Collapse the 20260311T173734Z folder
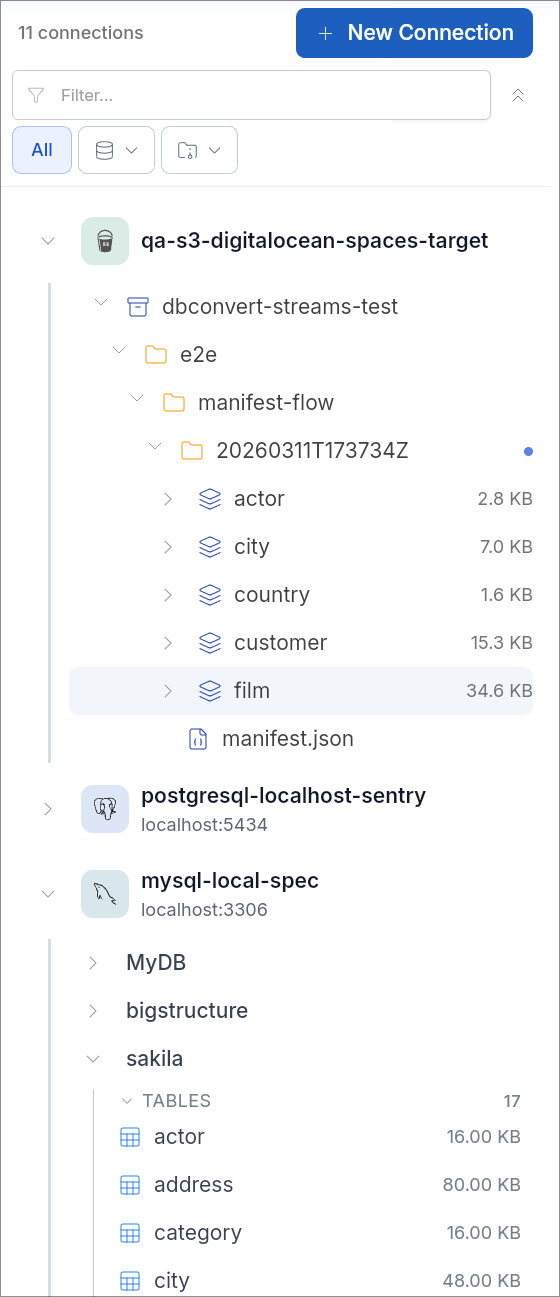This screenshot has width=560, height=1297. [155, 446]
